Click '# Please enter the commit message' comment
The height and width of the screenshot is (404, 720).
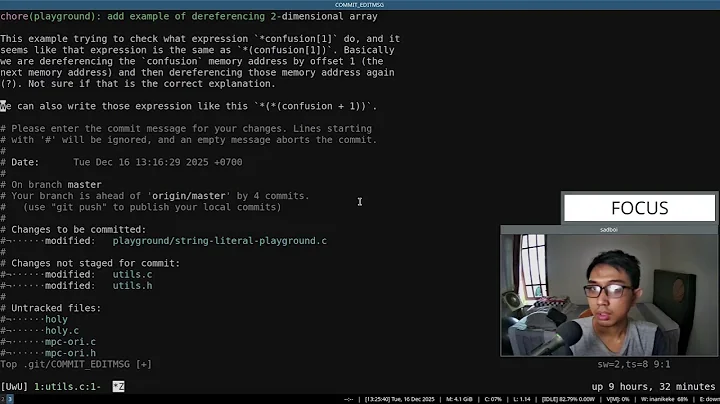pos(186,129)
